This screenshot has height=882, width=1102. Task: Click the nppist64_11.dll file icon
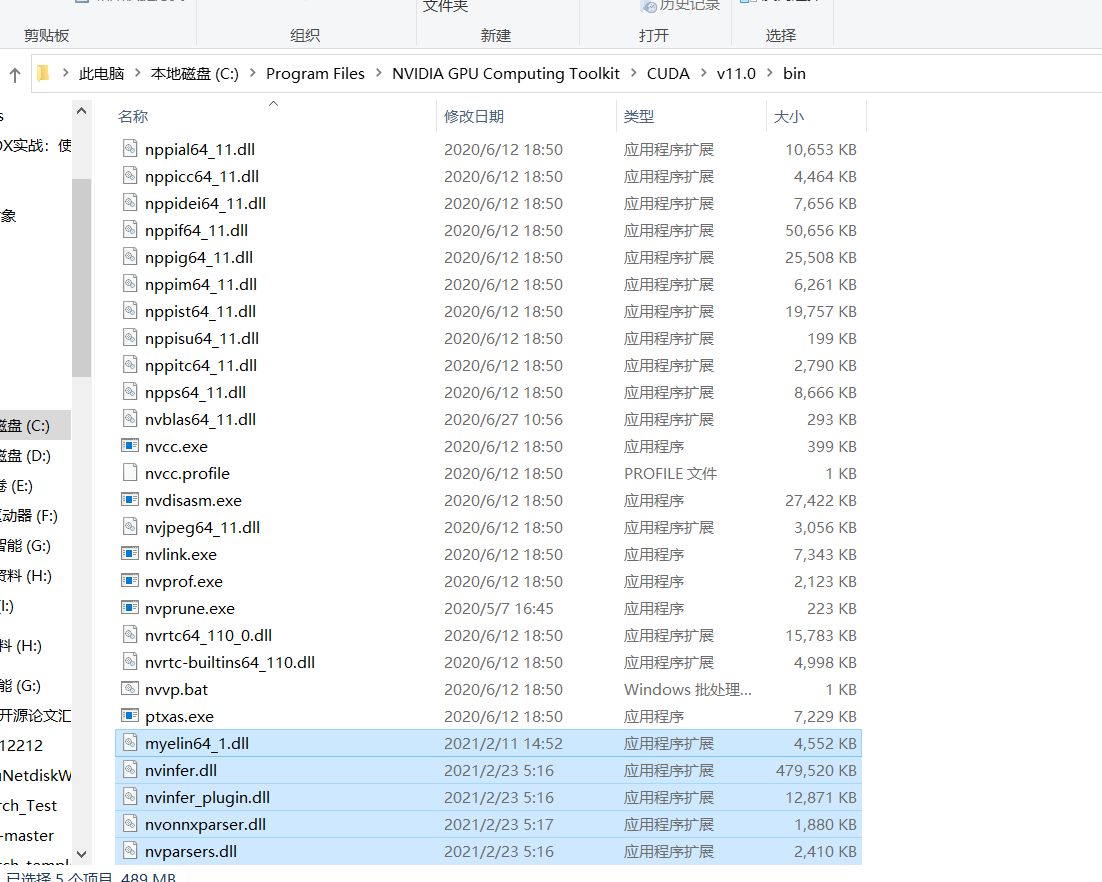pos(130,311)
